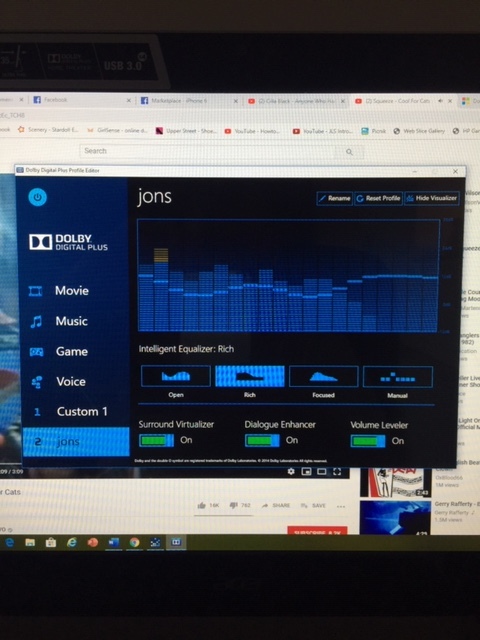Open Chrome from the taskbar
This screenshot has height=640, width=480.
coord(134,542)
